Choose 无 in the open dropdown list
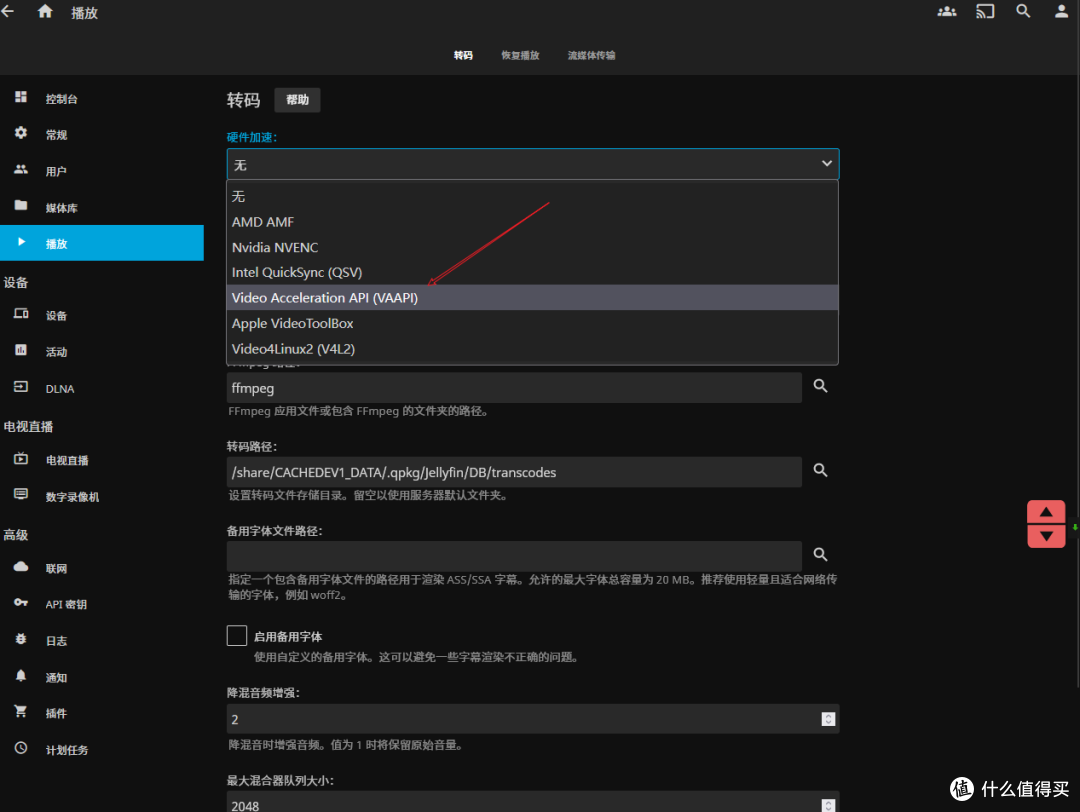The image size is (1080, 812). 532,196
